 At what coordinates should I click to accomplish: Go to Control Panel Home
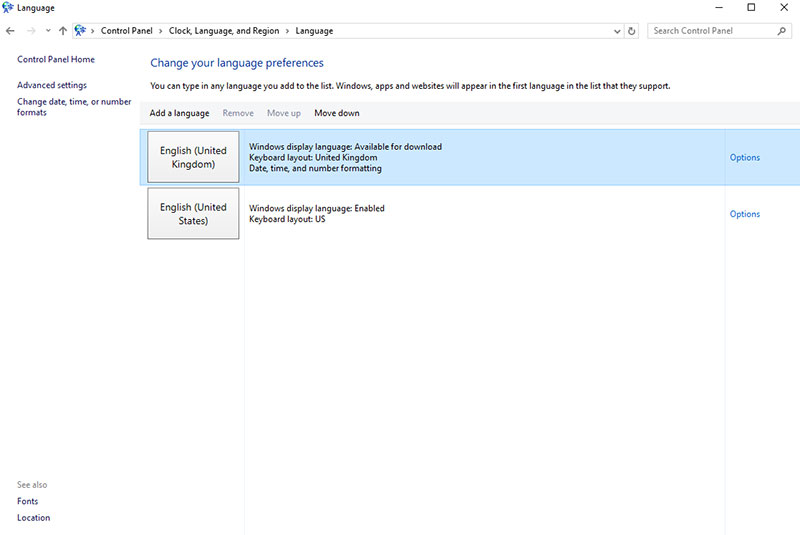click(56, 59)
